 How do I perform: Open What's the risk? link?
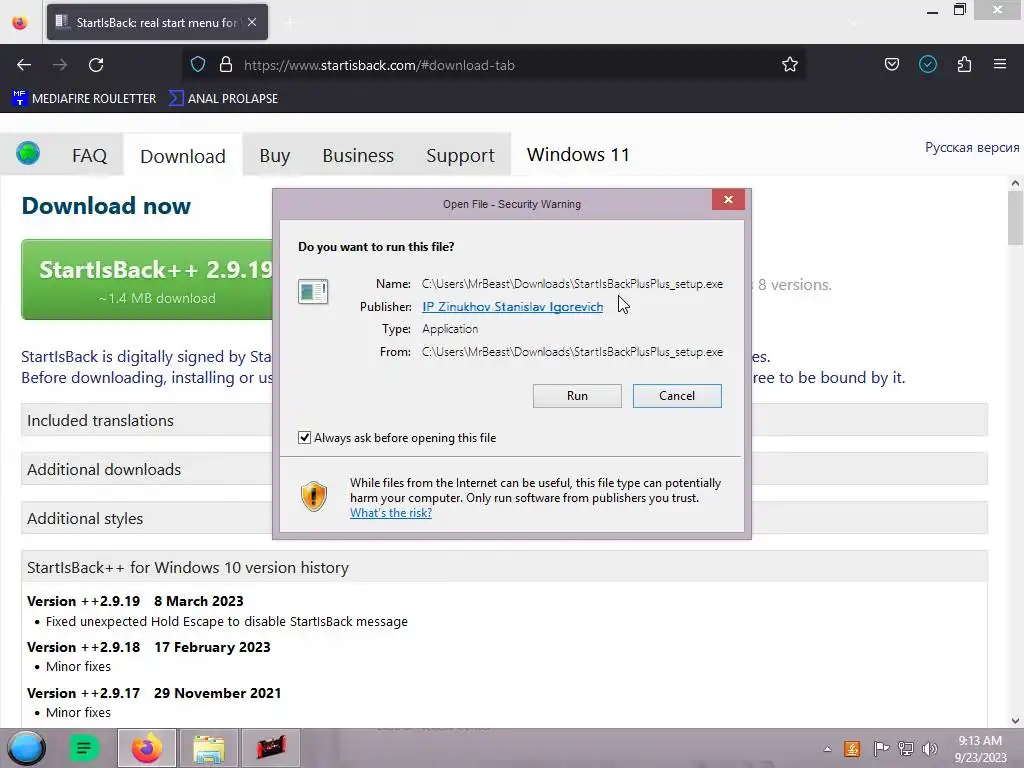pyautogui.click(x=391, y=513)
